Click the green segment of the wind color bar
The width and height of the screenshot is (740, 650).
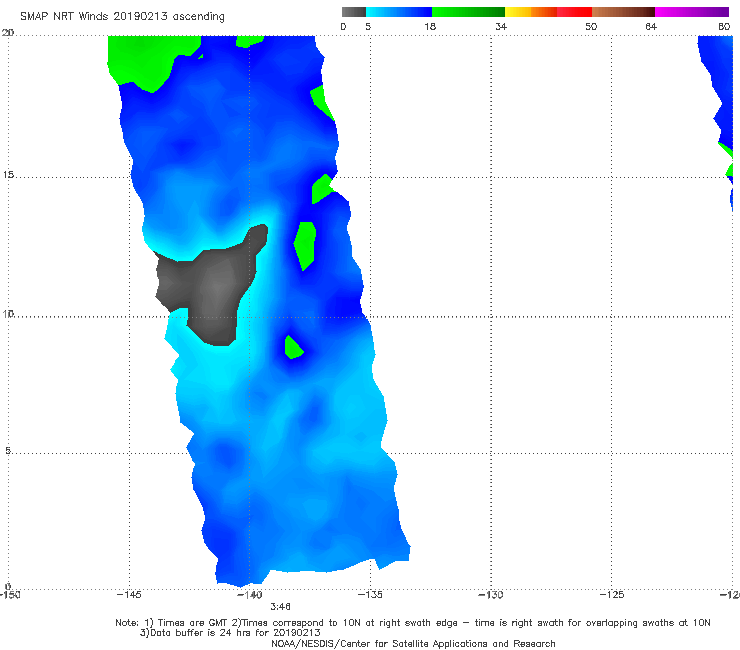(x=468, y=12)
